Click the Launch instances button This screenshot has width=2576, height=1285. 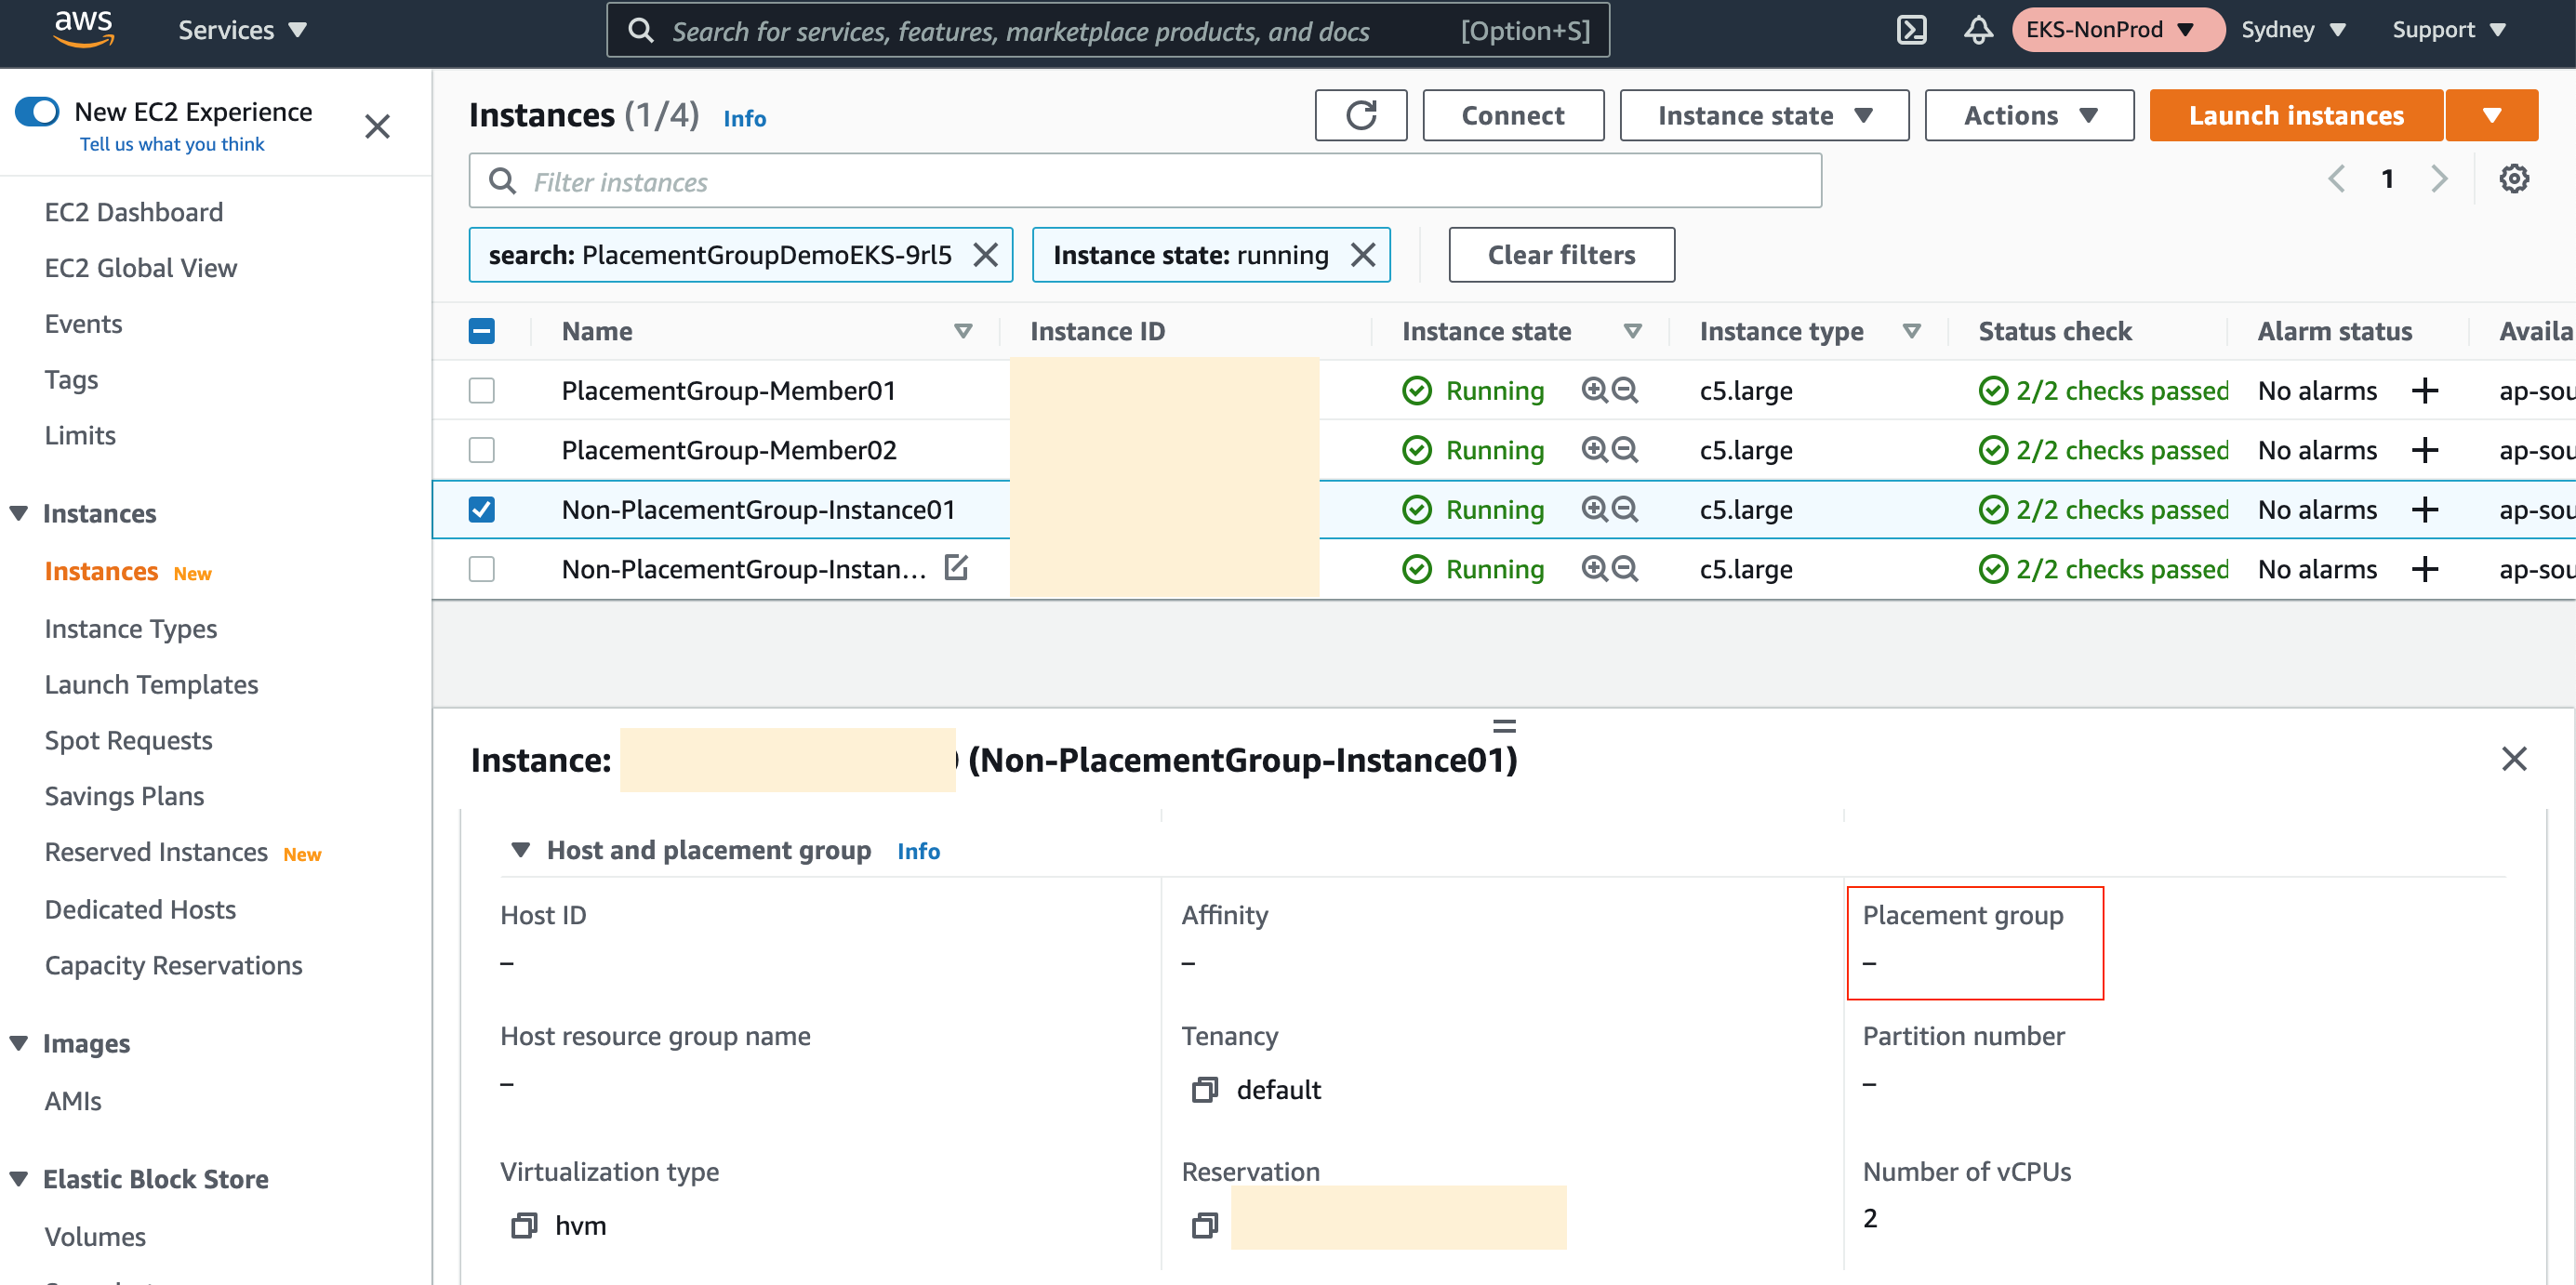click(2295, 115)
